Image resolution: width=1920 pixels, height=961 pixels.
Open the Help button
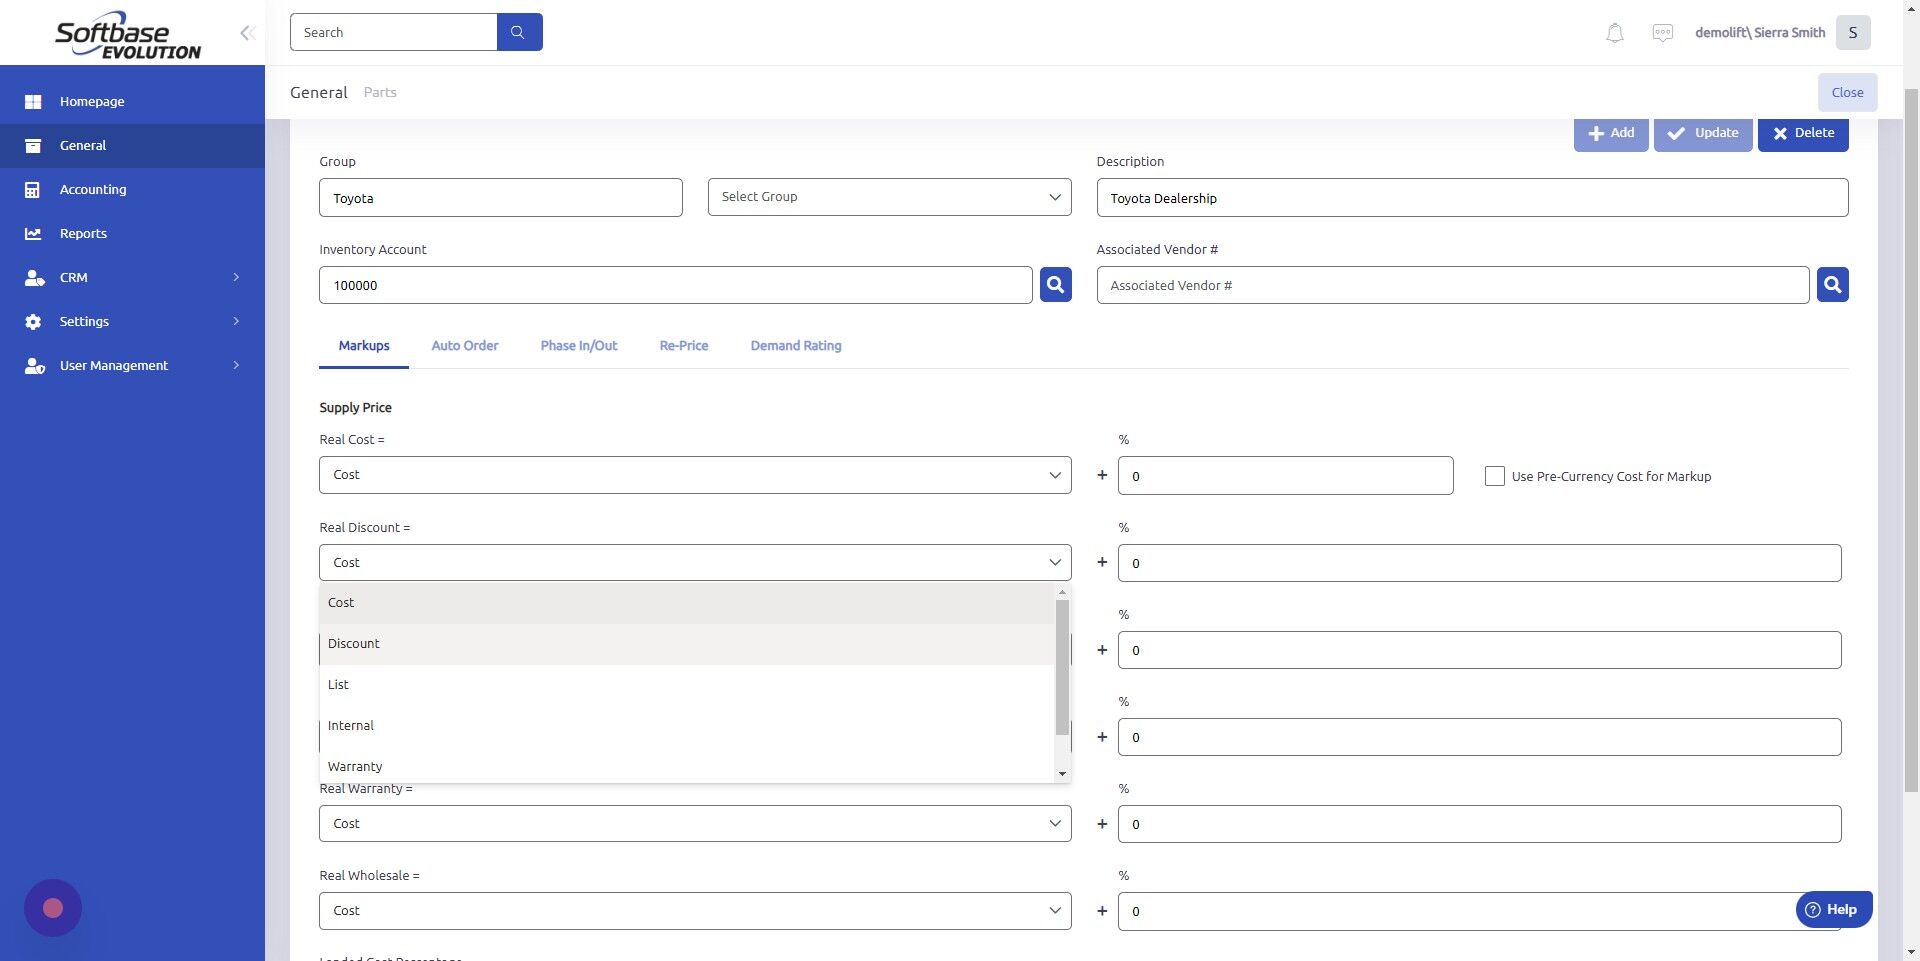click(1833, 909)
